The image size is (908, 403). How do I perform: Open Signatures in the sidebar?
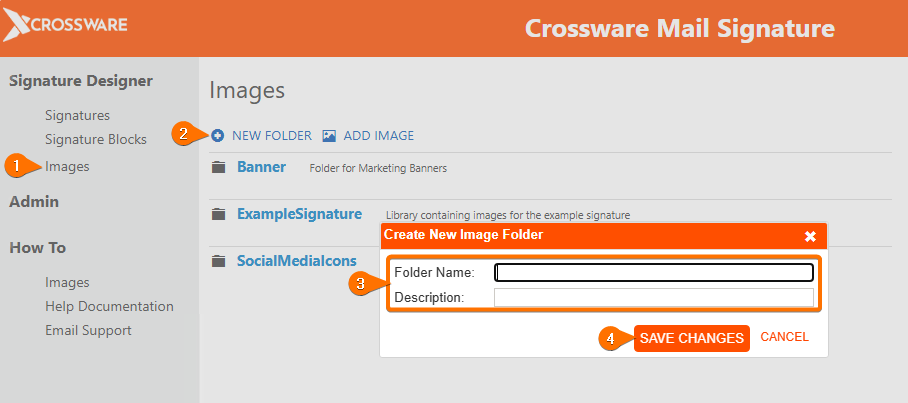tap(77, 115)
